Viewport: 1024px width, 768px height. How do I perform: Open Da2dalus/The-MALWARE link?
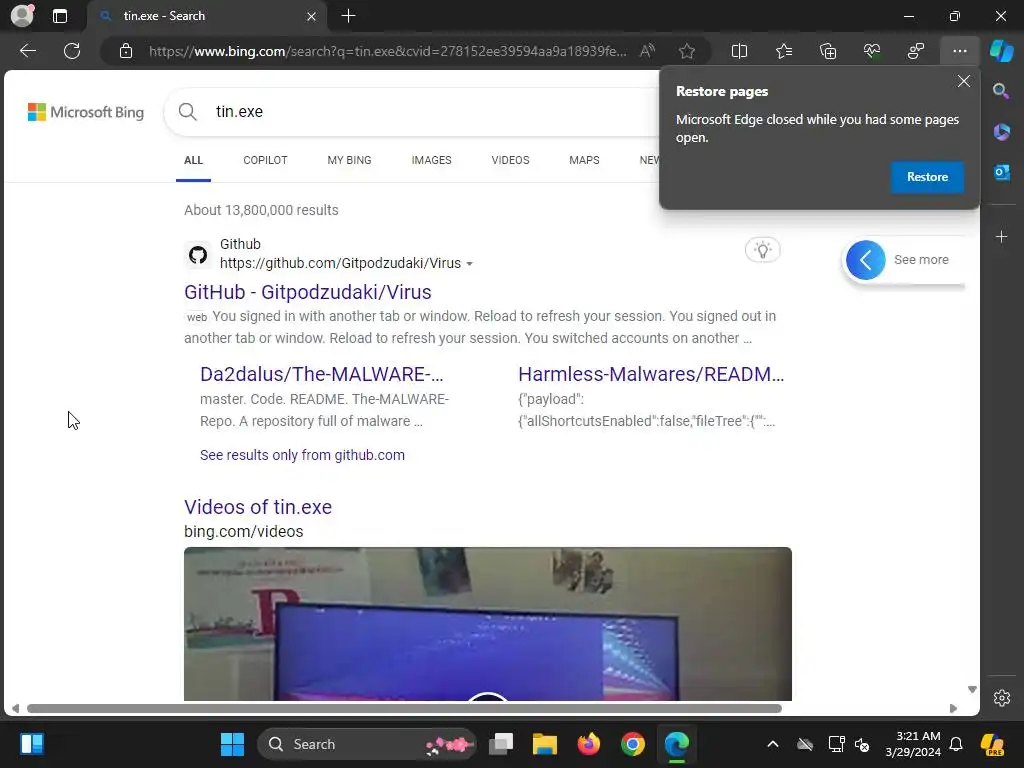pos(321,374)
